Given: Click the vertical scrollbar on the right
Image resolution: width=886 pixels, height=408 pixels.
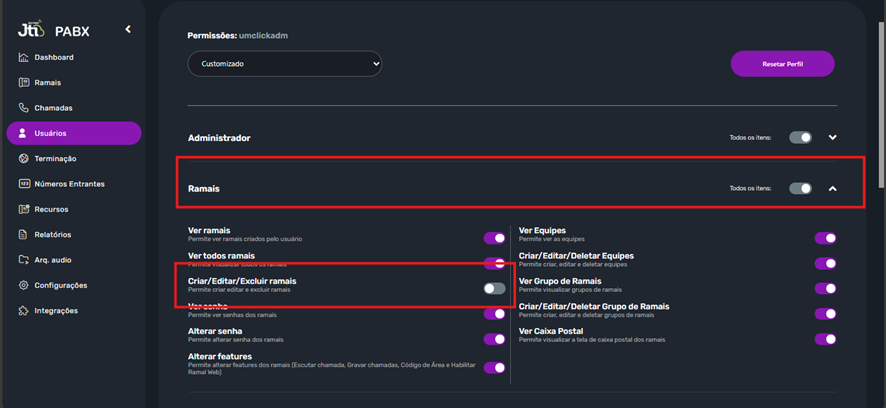Looking at the screenshot, I should 880,100.
